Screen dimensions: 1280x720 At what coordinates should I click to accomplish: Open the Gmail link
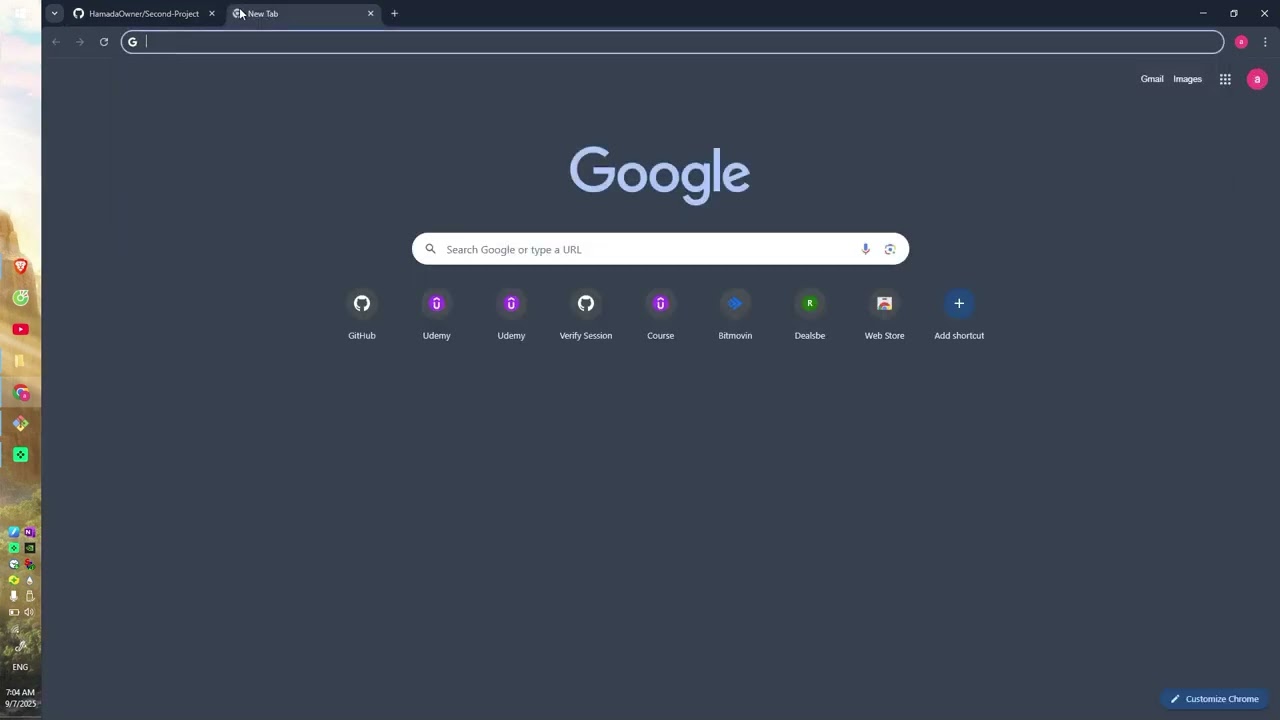tap(1152, 79)
